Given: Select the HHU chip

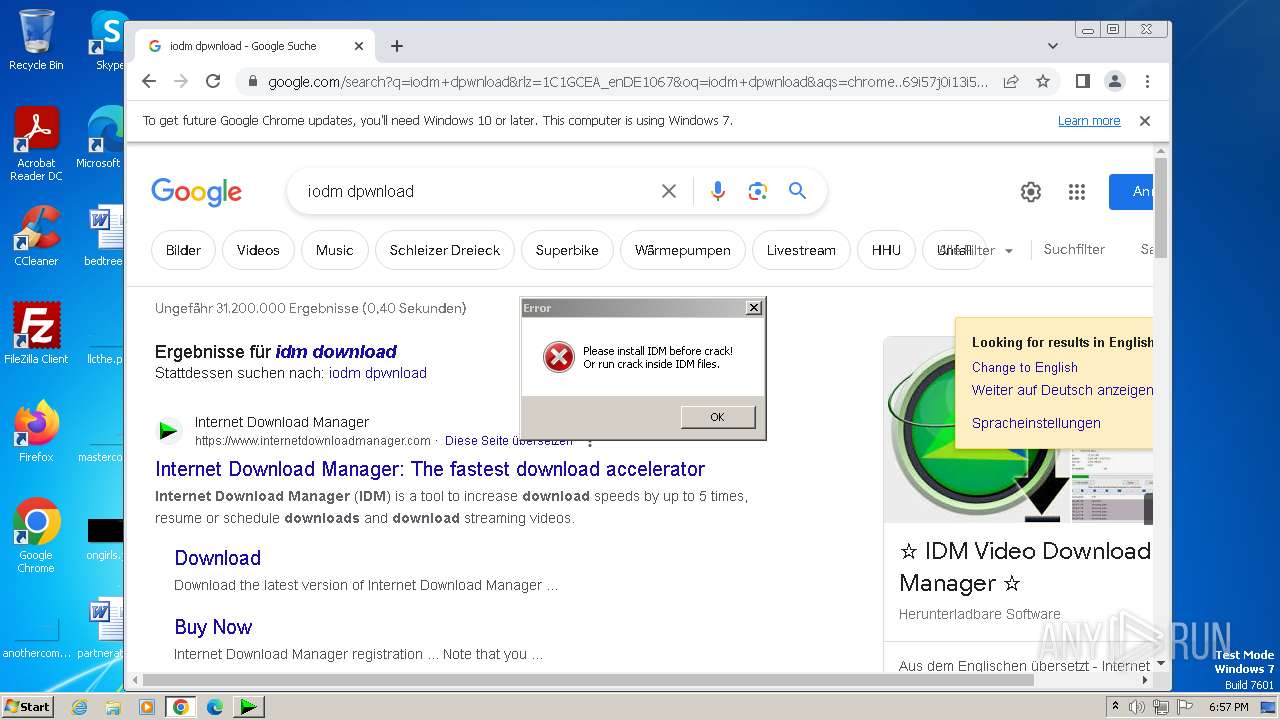Looking at the screenshot, I should pyautogui.click(x=886, y=250).
